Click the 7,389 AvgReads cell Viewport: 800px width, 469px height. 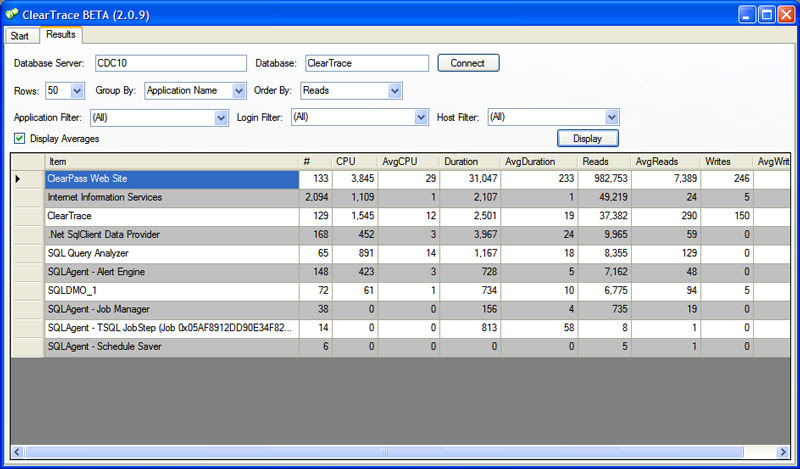pyautogui.click(x=666, y=179)
